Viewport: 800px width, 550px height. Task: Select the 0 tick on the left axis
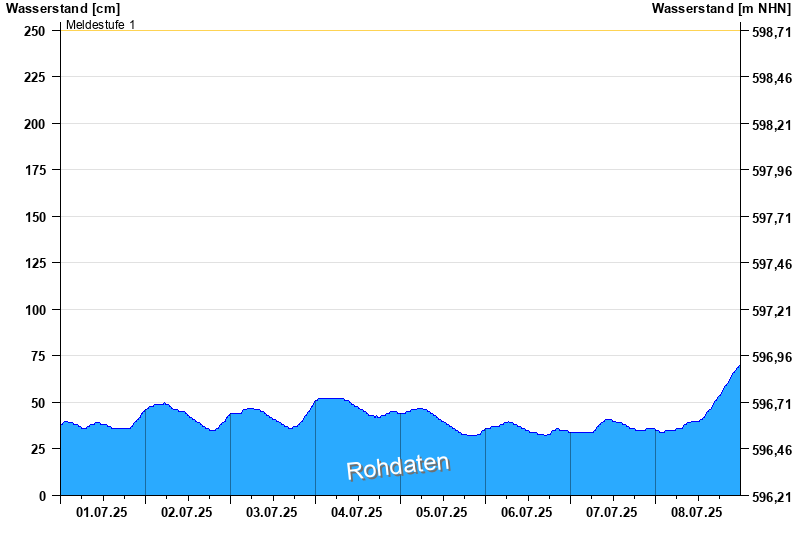coord(42,496)
